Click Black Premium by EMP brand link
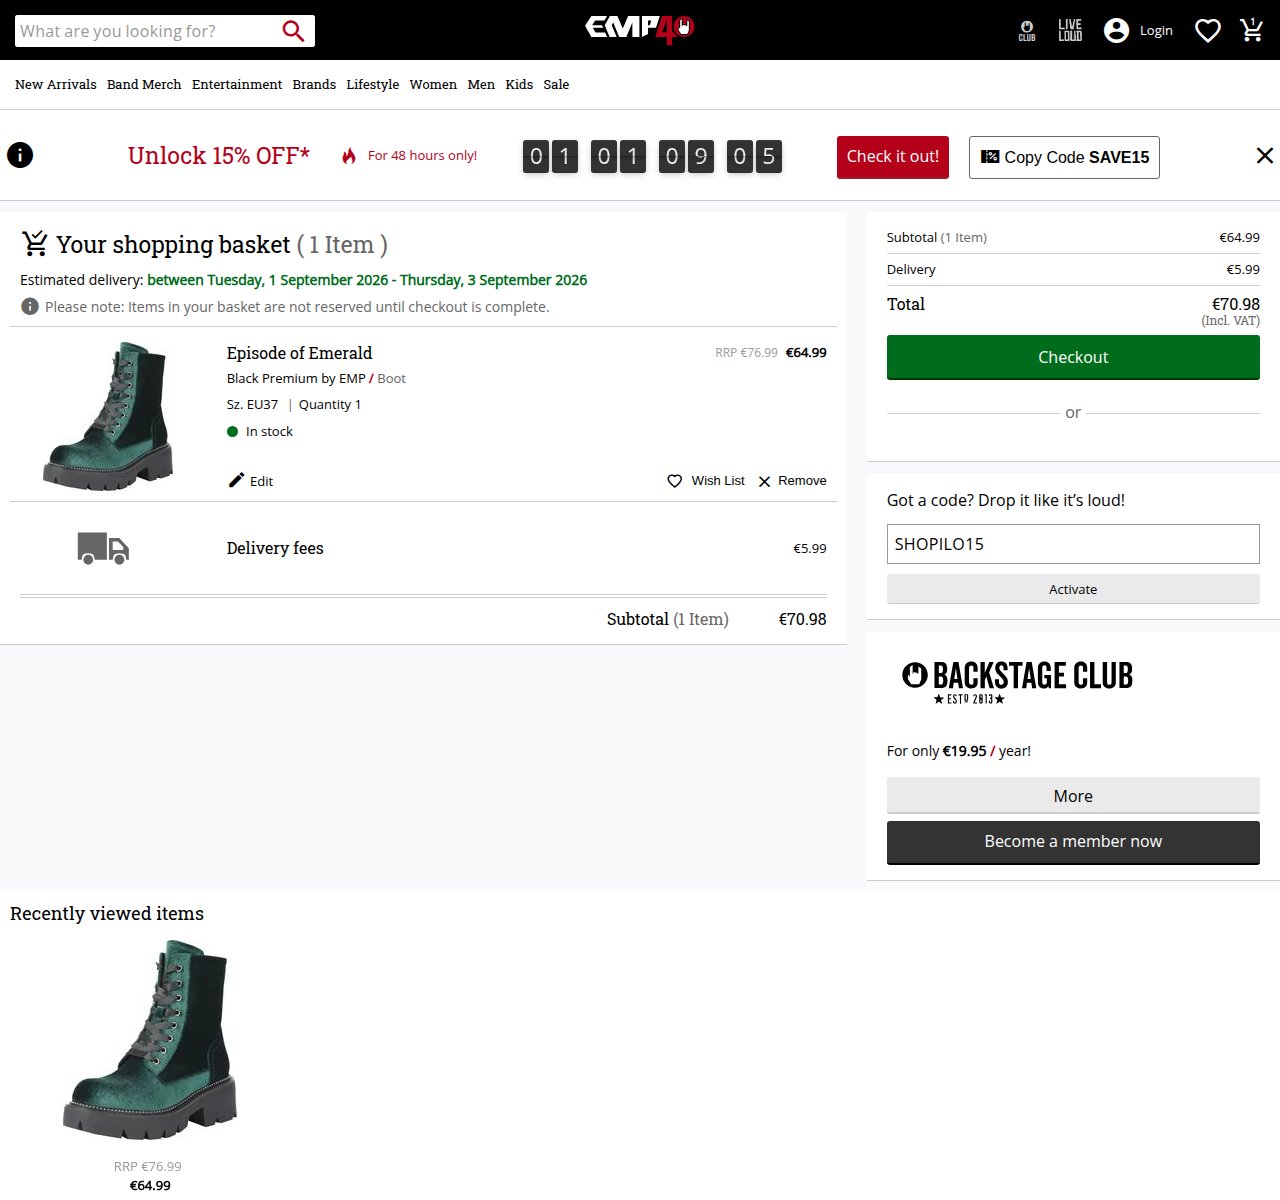 (x=296, y=378)
